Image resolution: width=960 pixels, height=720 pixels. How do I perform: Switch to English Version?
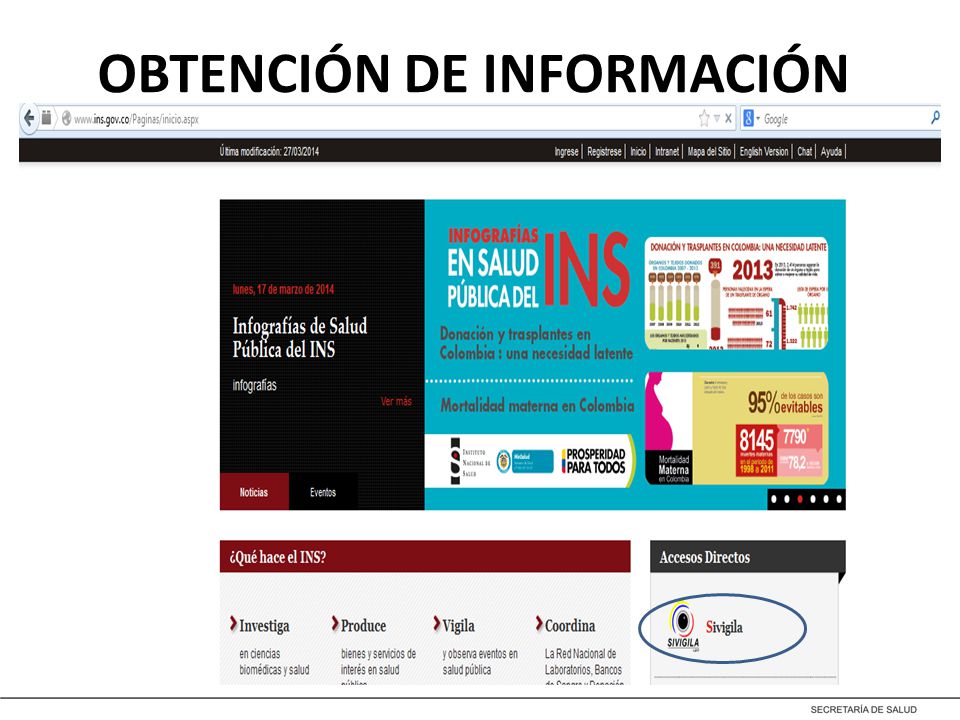click(x=764, y=152)
